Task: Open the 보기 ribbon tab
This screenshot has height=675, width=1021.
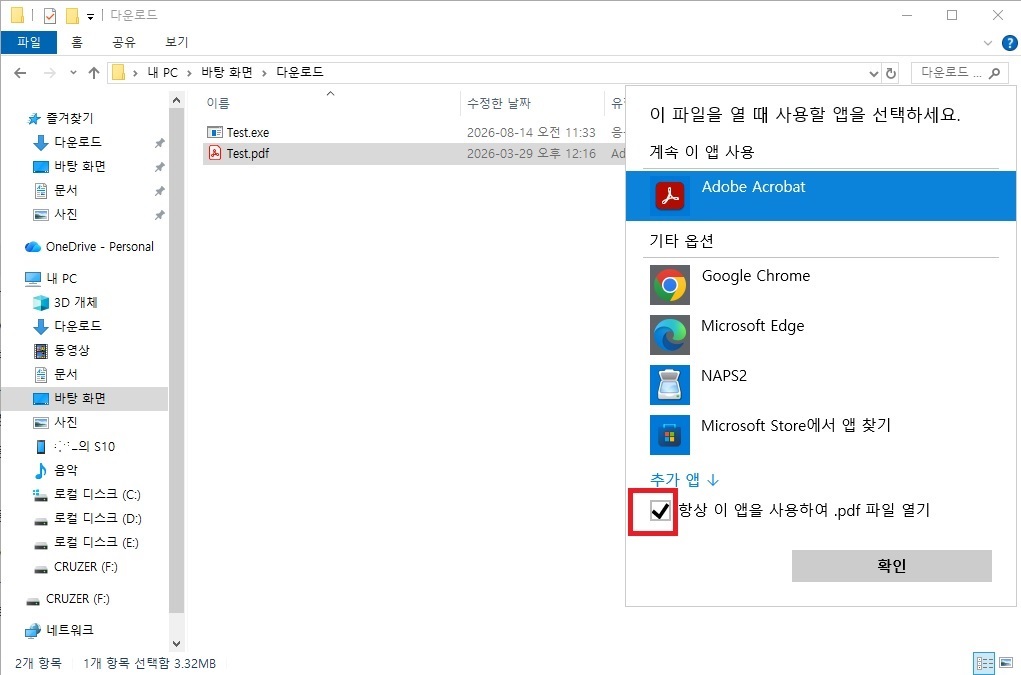Action: coord(176,42)
